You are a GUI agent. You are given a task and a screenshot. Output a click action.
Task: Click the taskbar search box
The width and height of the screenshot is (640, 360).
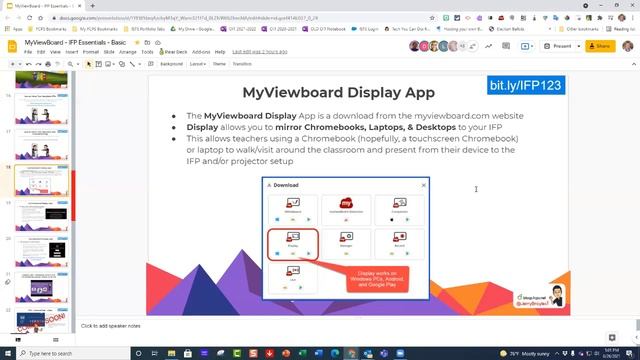(x=73, y=353)
